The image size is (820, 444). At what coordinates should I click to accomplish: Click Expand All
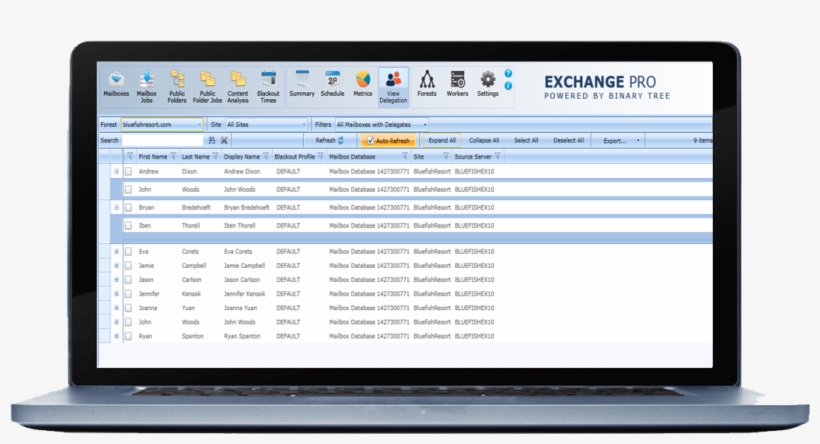pyautogui.click(x=442, y=140)
